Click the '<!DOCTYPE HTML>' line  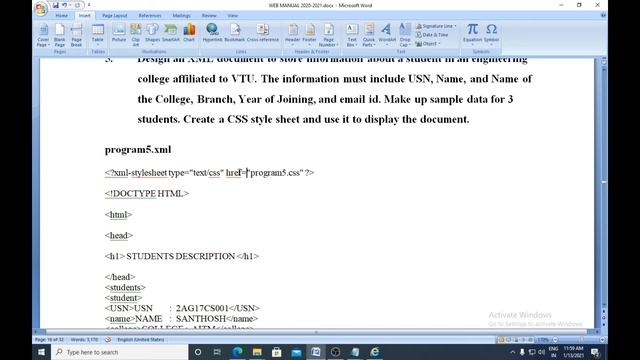click(147, 193)
